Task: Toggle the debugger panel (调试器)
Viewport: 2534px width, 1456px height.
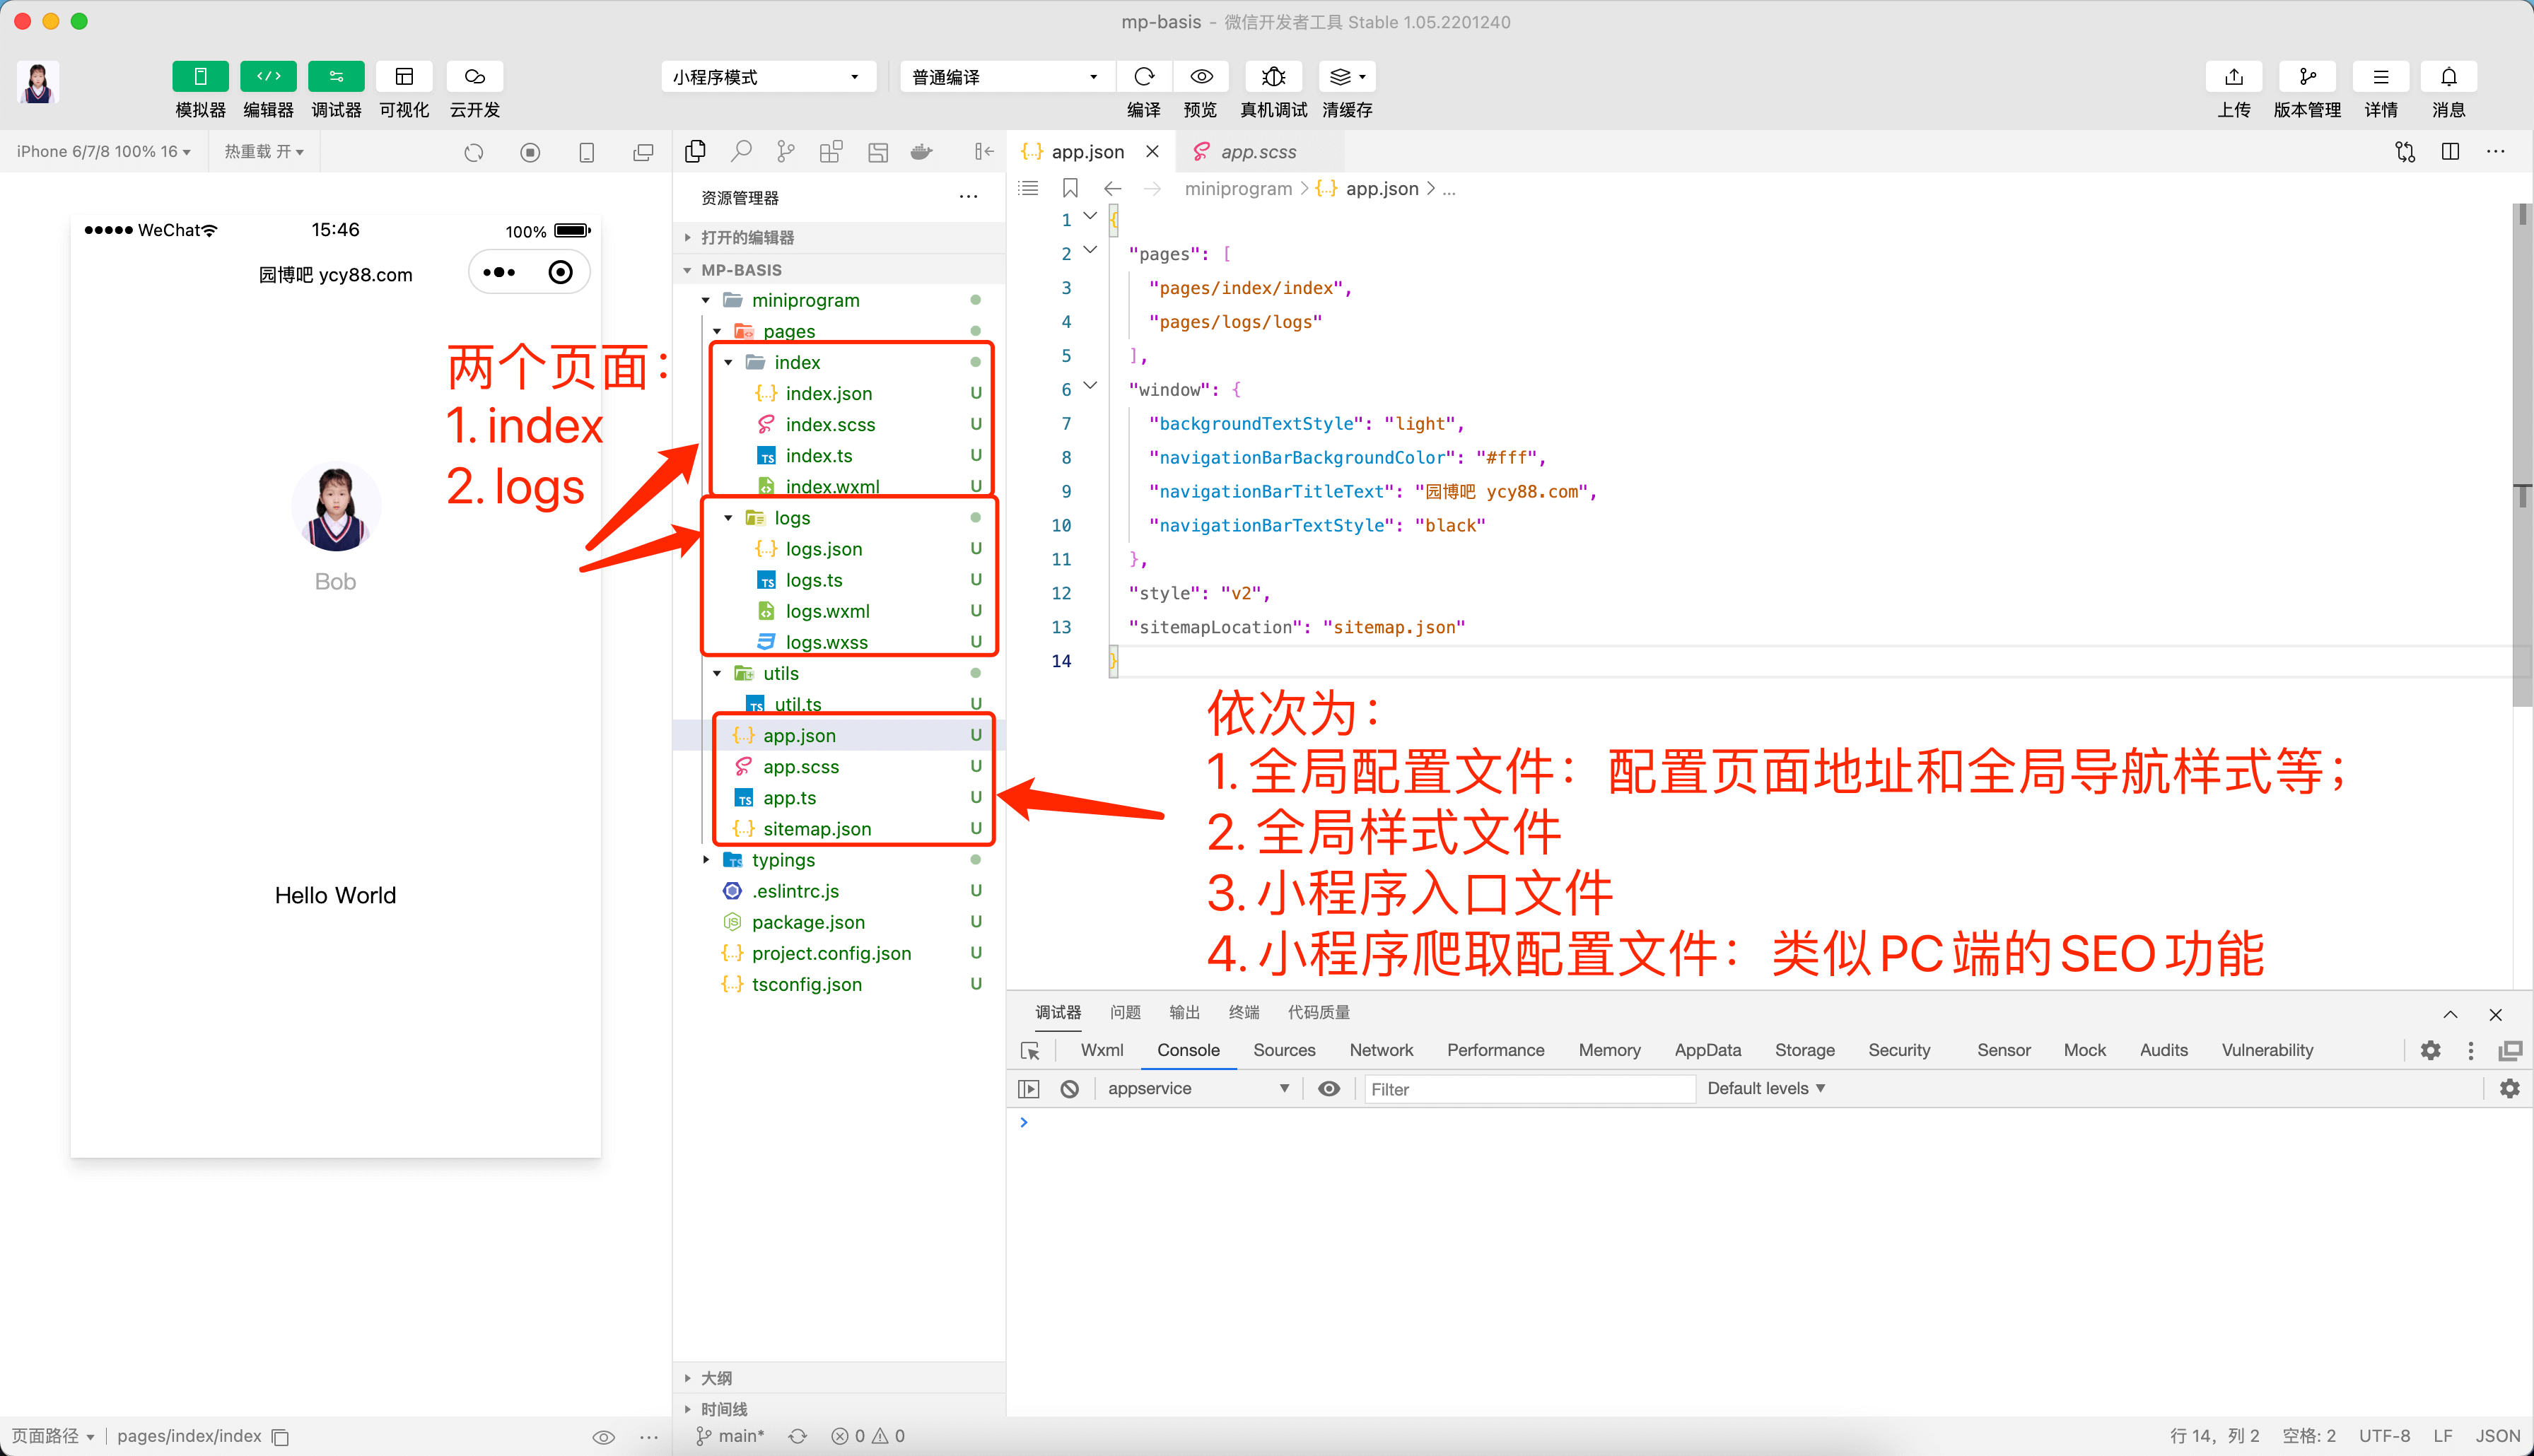Action: click(336, 77)
